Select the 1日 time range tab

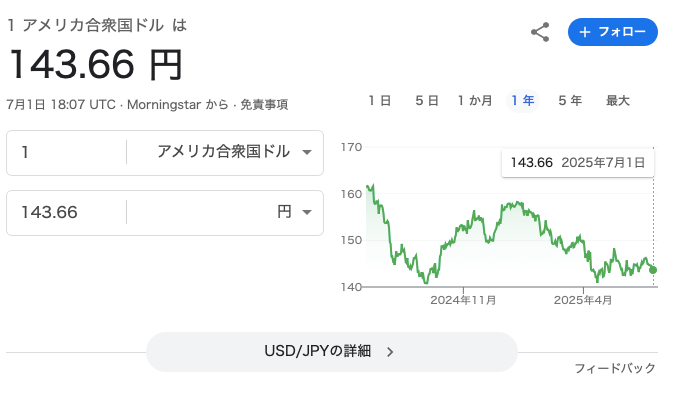pyautogui.click(x=379, y=101)
